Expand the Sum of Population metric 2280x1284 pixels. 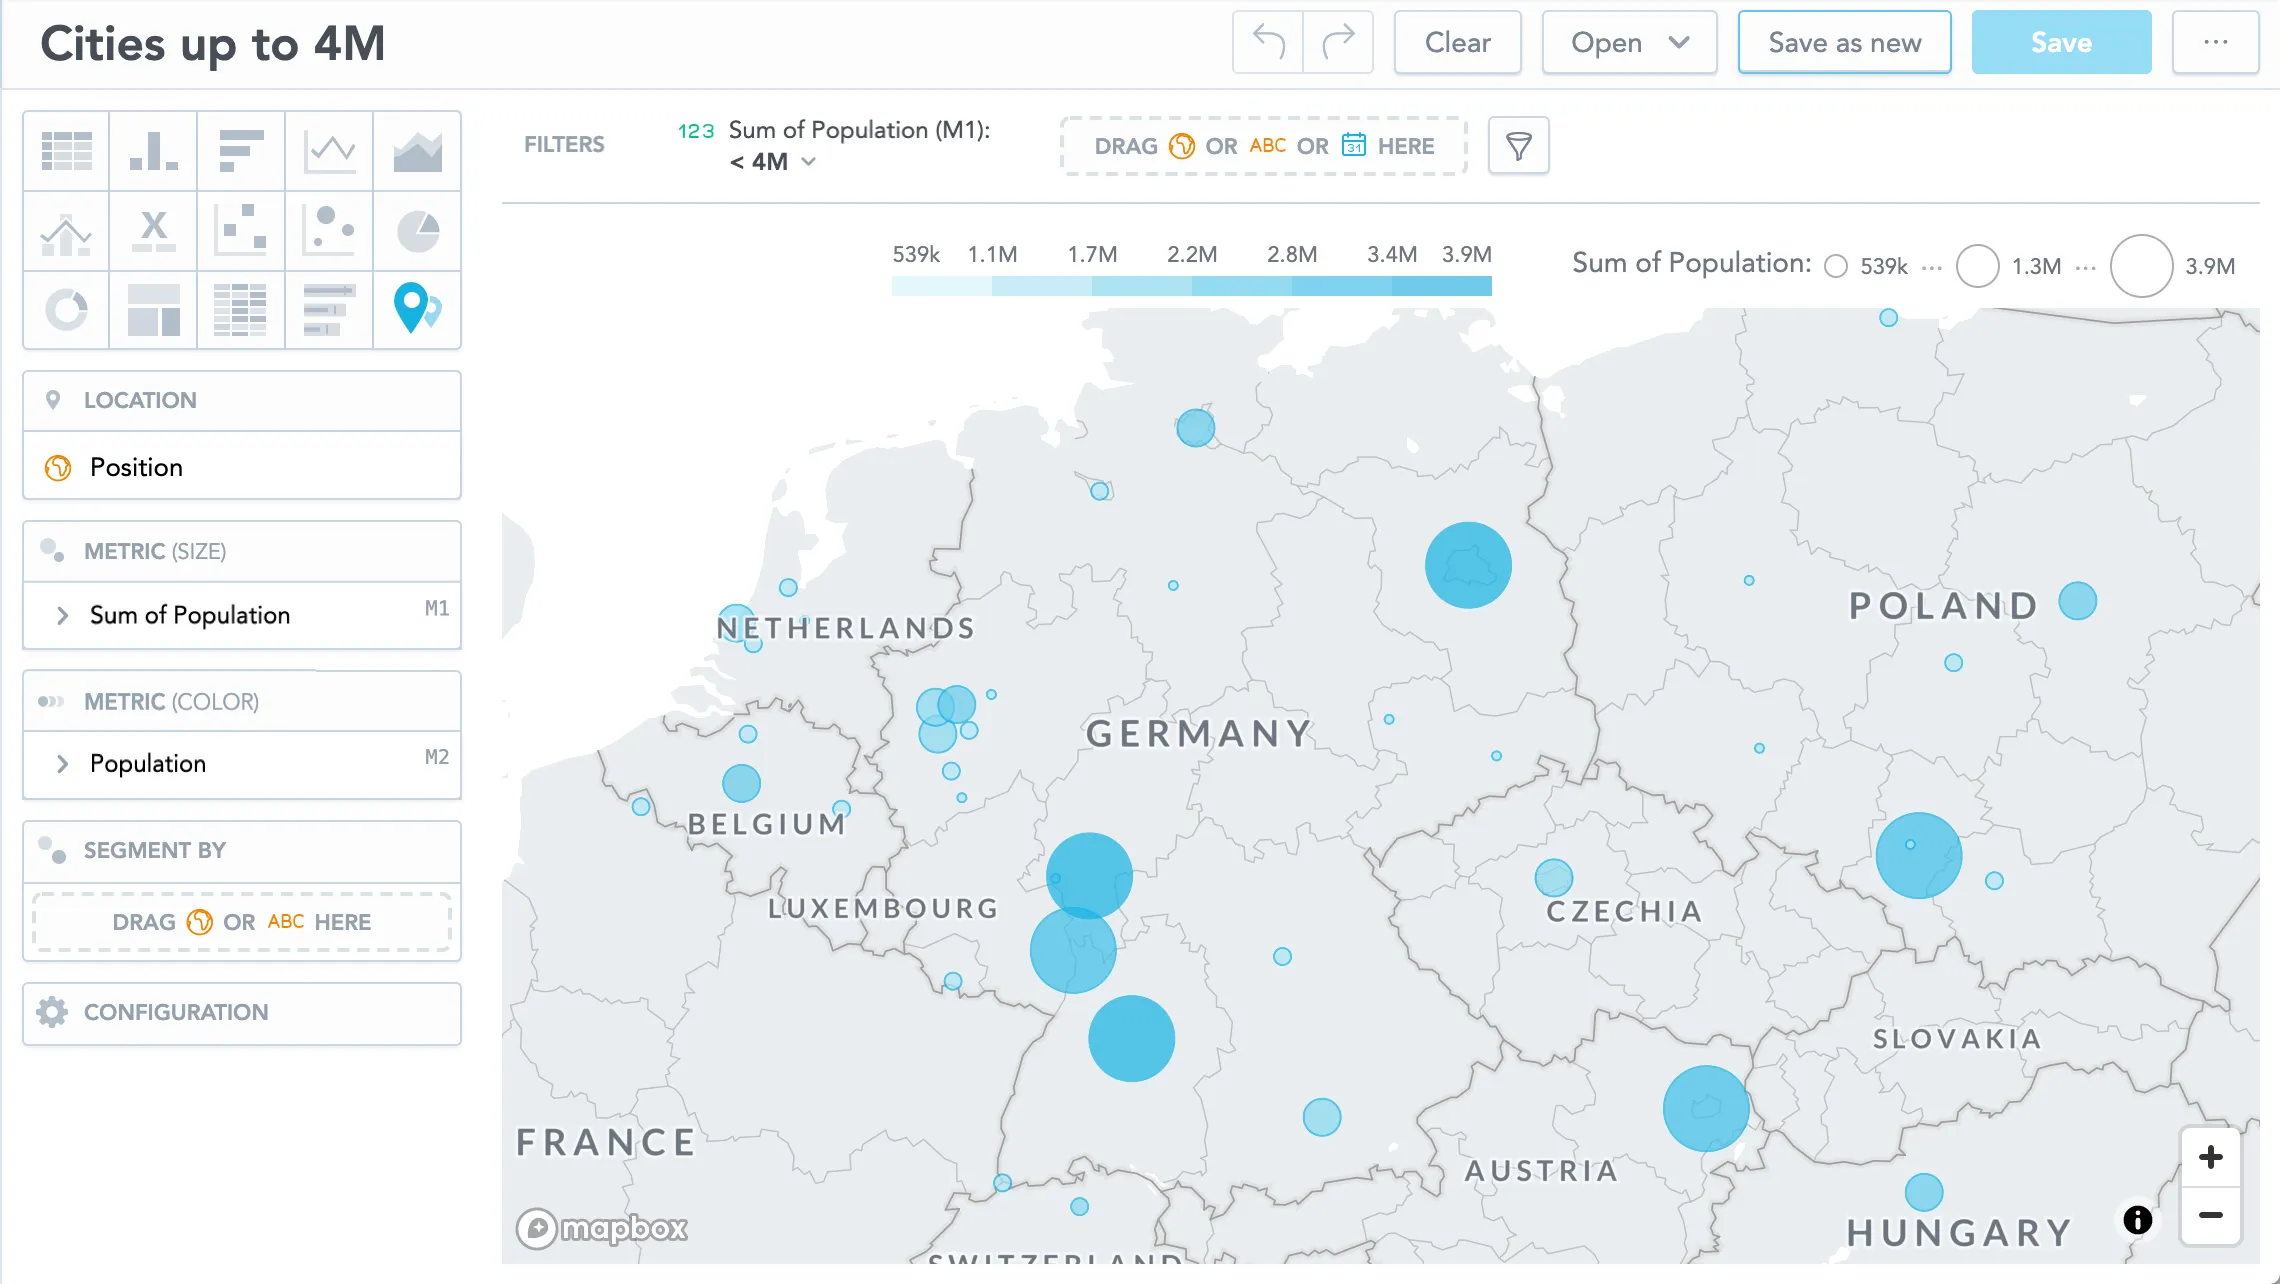(x=63, y=615)
